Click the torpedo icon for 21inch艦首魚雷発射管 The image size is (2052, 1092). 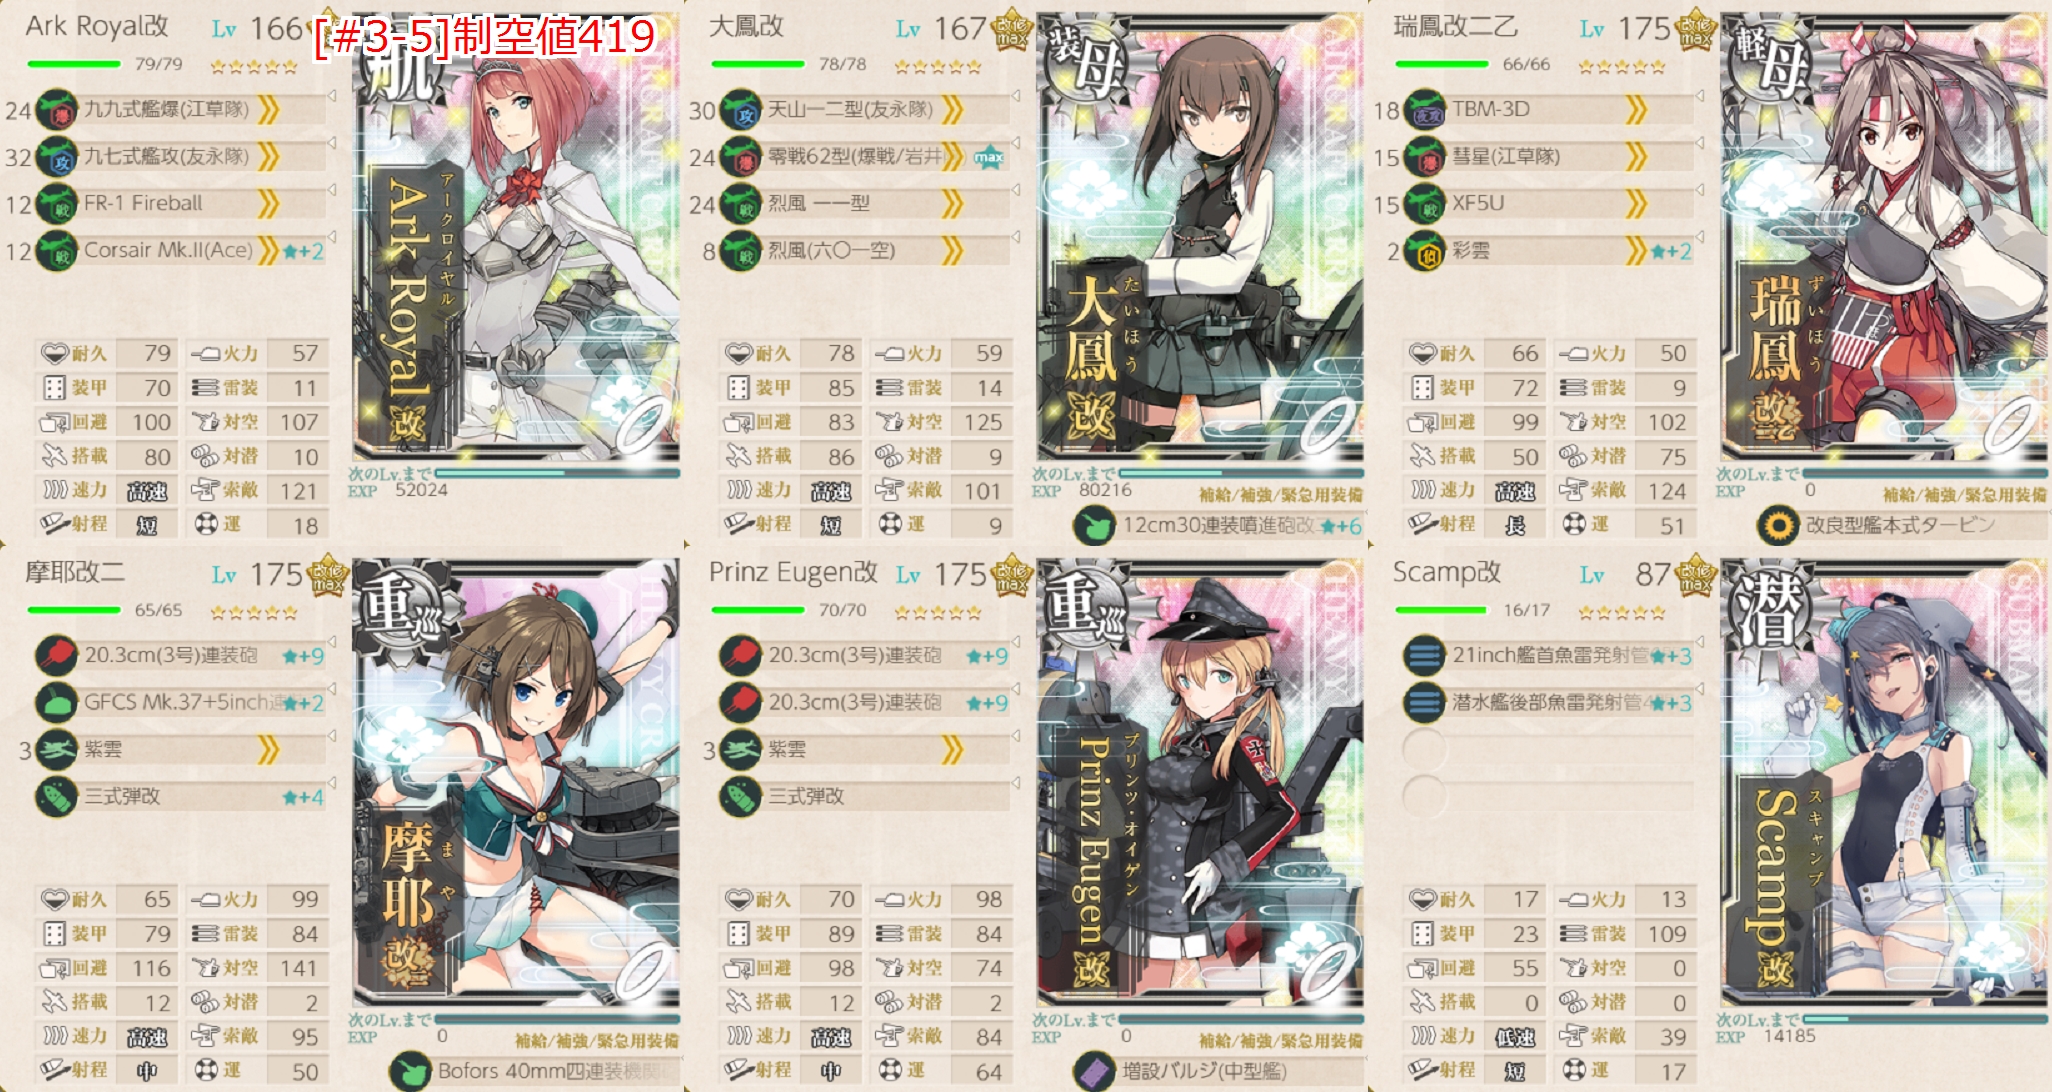pos(1425,656)
